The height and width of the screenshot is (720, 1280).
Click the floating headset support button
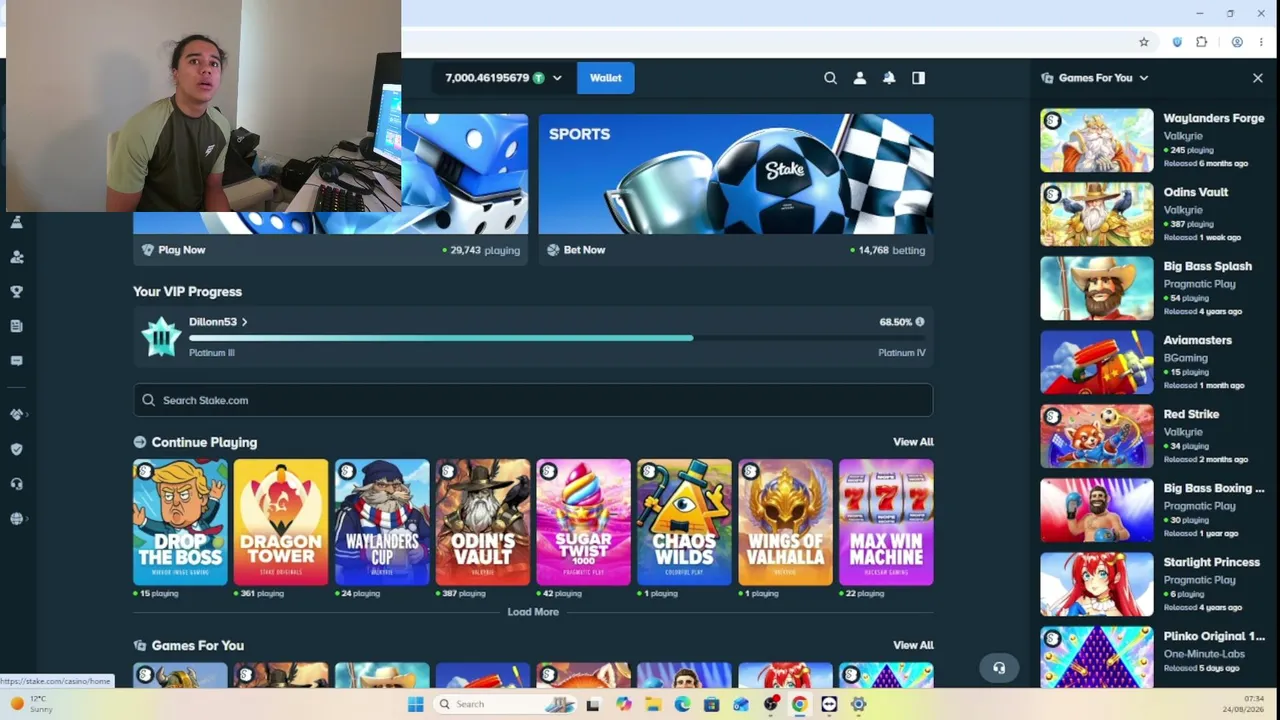(x=998, y=668)
